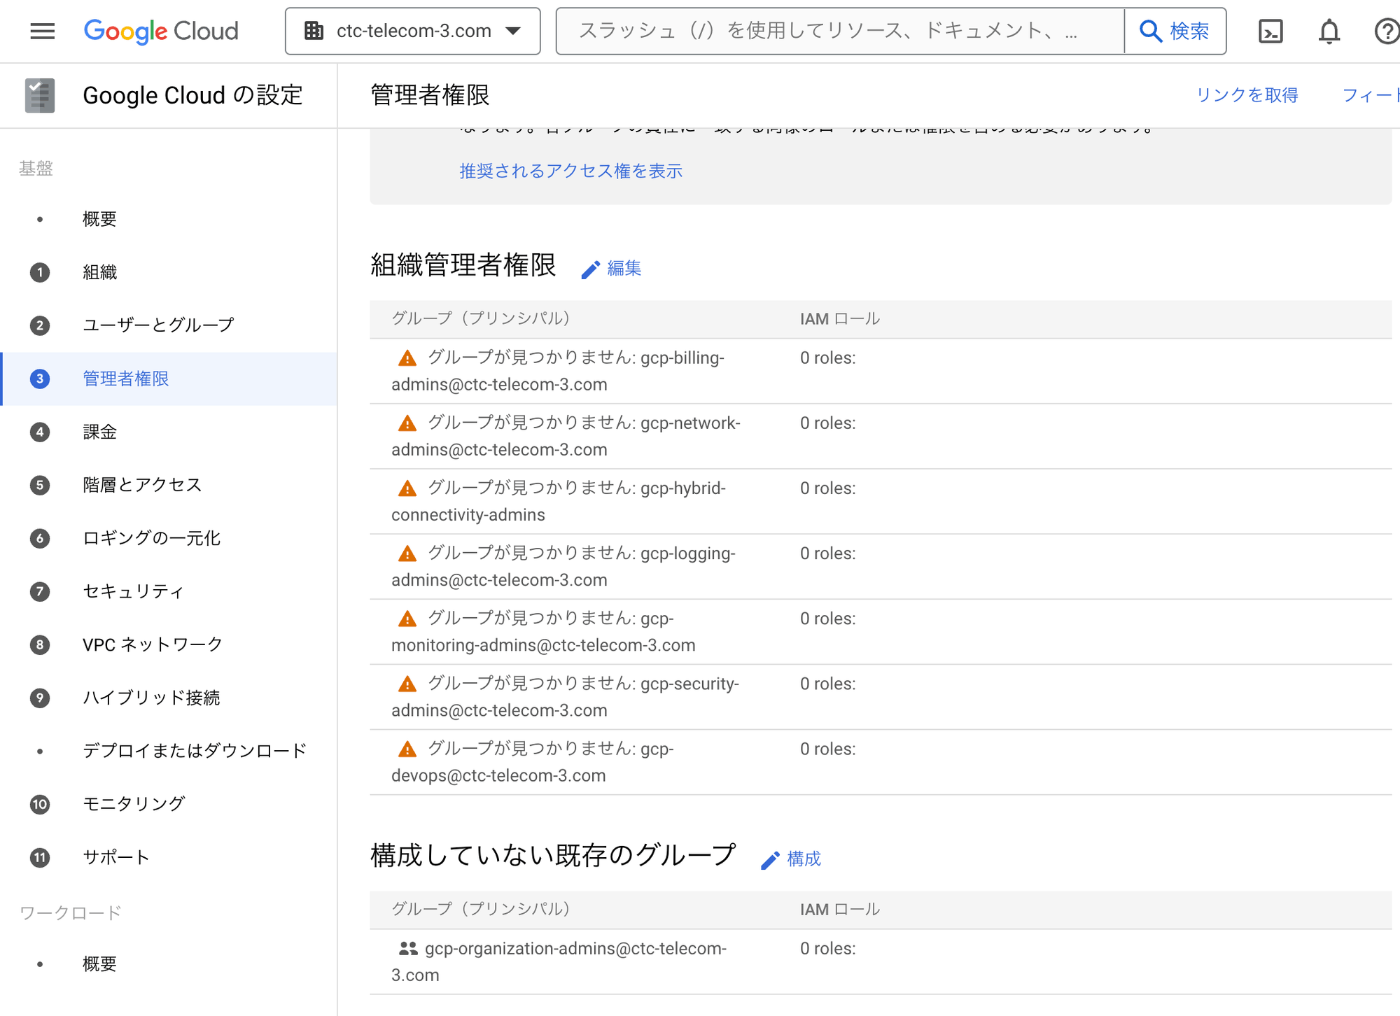Click step number 11 badge in sidebar
Screen dimensions: 1400x1016
coord(40,857)
